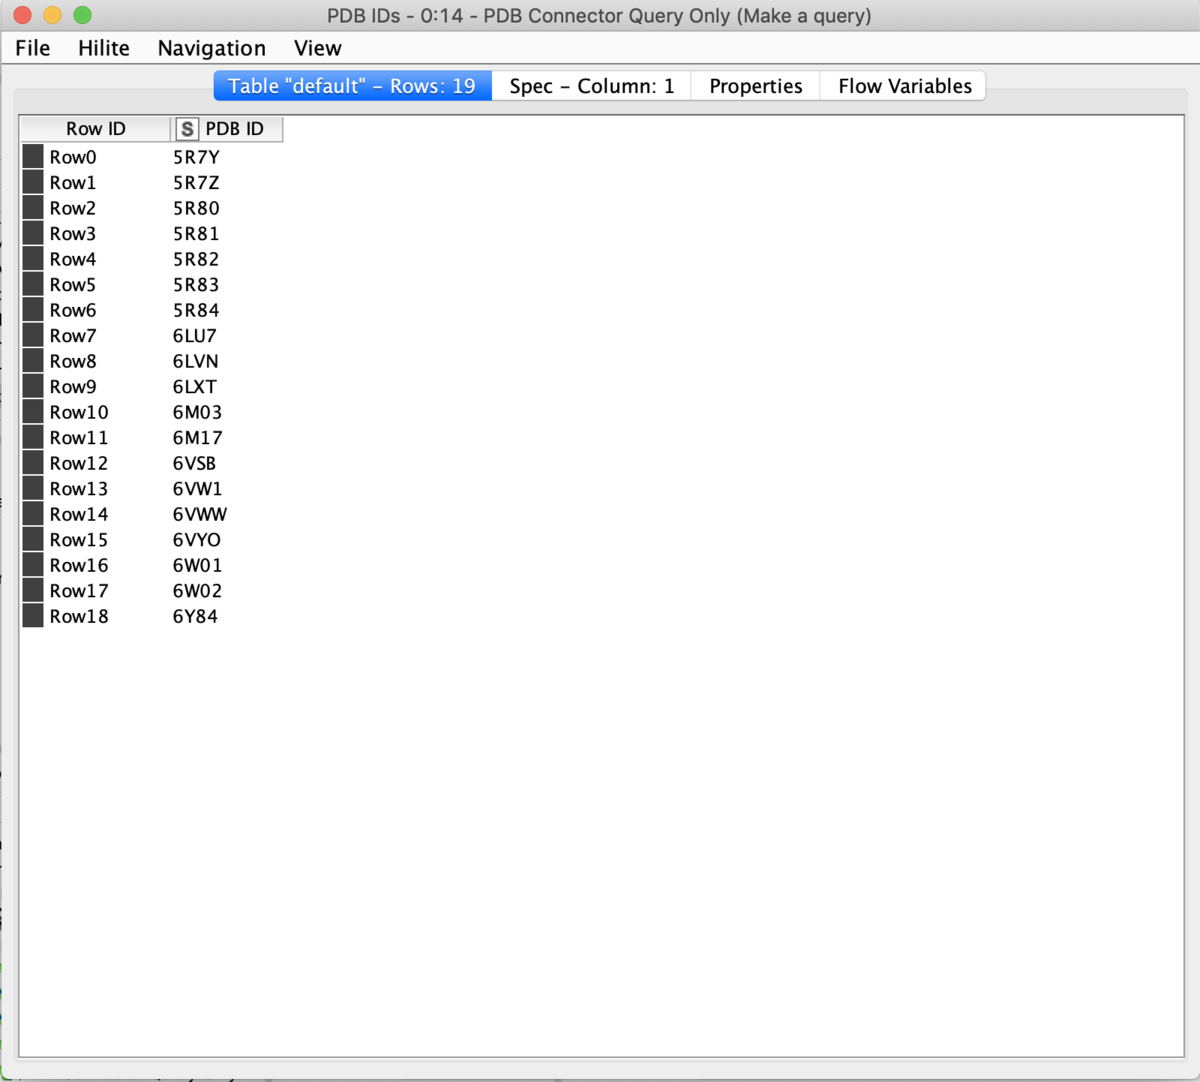
Task: Open the View menu
Action: [318, 48]
